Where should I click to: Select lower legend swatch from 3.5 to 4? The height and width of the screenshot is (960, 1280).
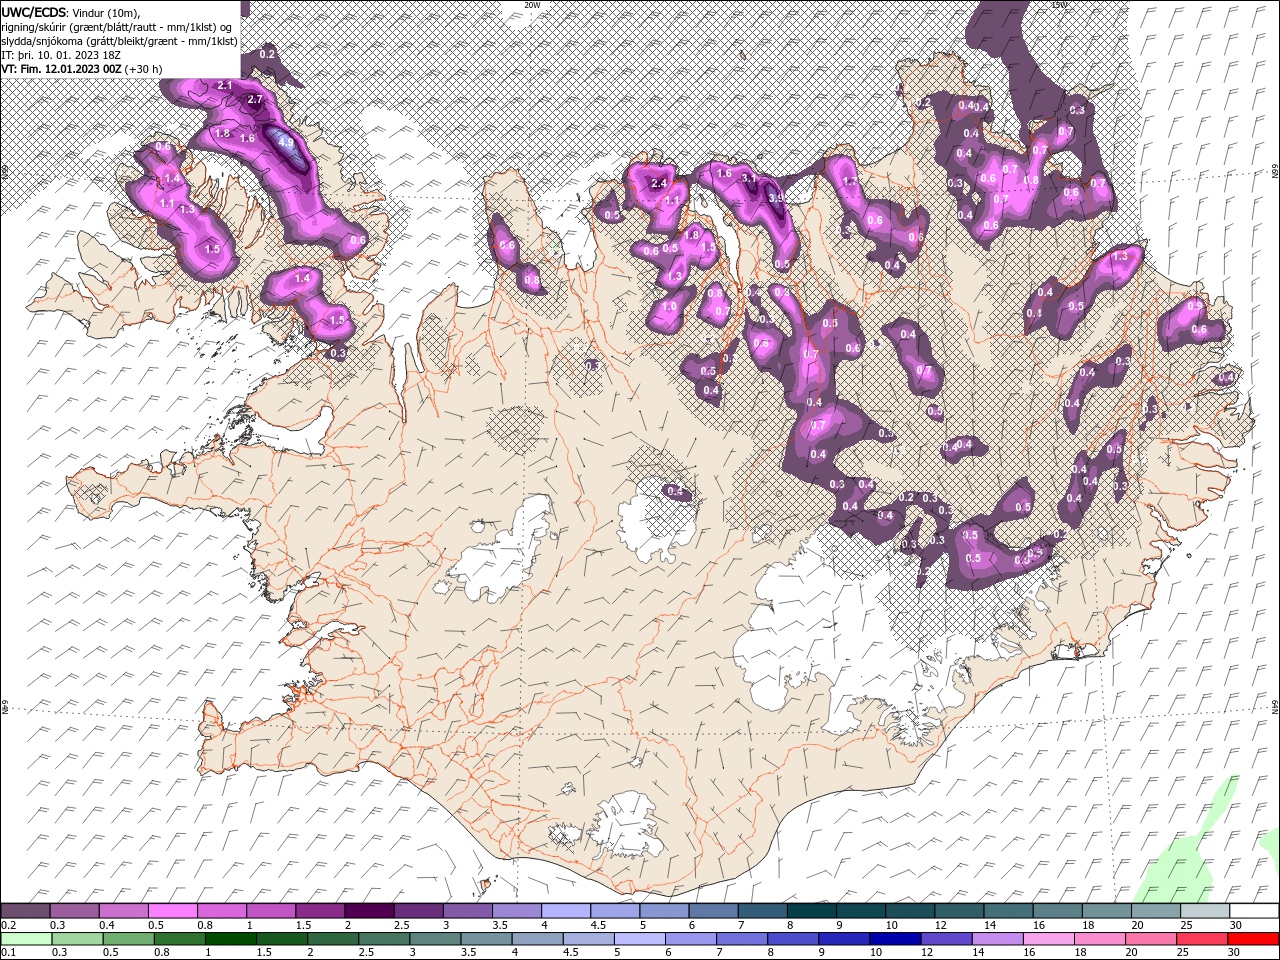click(486, 939)
